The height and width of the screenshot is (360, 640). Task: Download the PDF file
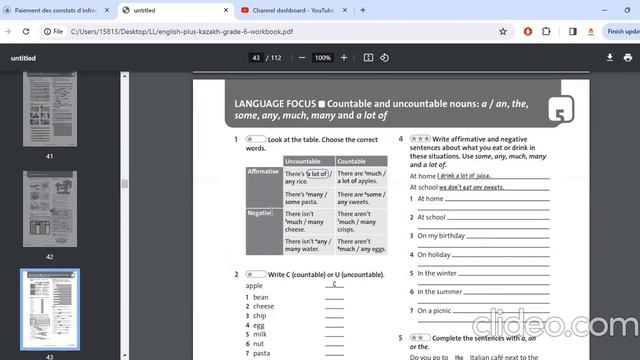click(x=610, y=58)
